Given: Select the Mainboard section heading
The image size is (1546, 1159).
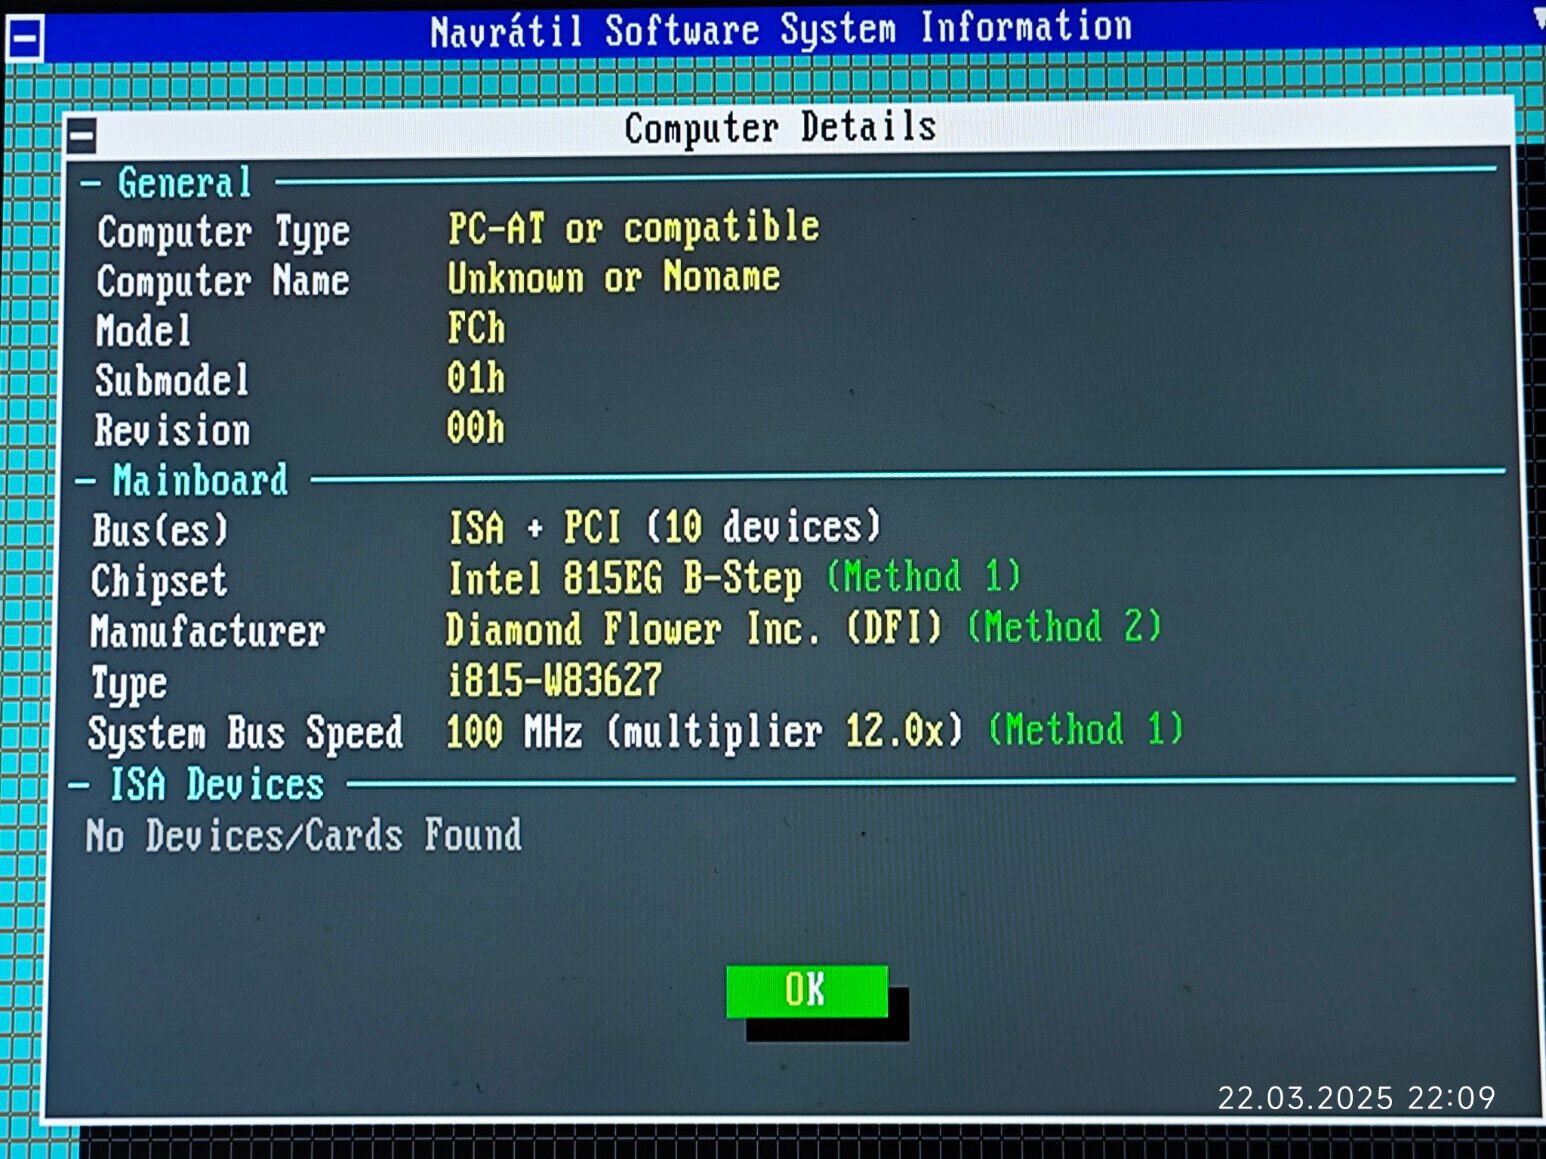Looking at the screenshot, I should (x=200, y=480).
